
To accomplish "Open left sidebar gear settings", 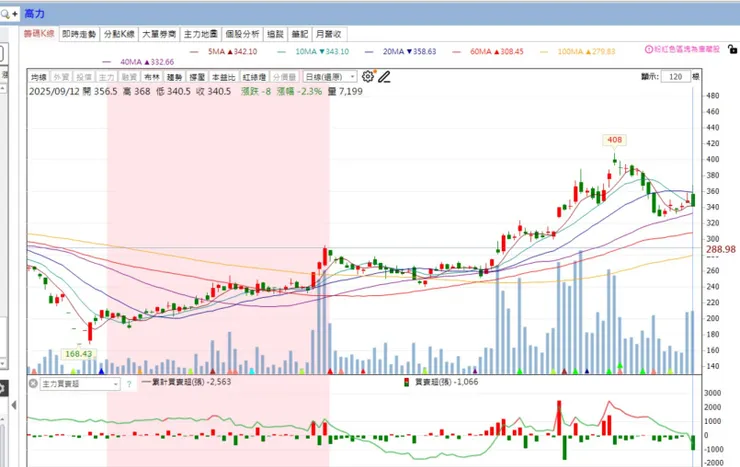I will (x=2, y=388).
